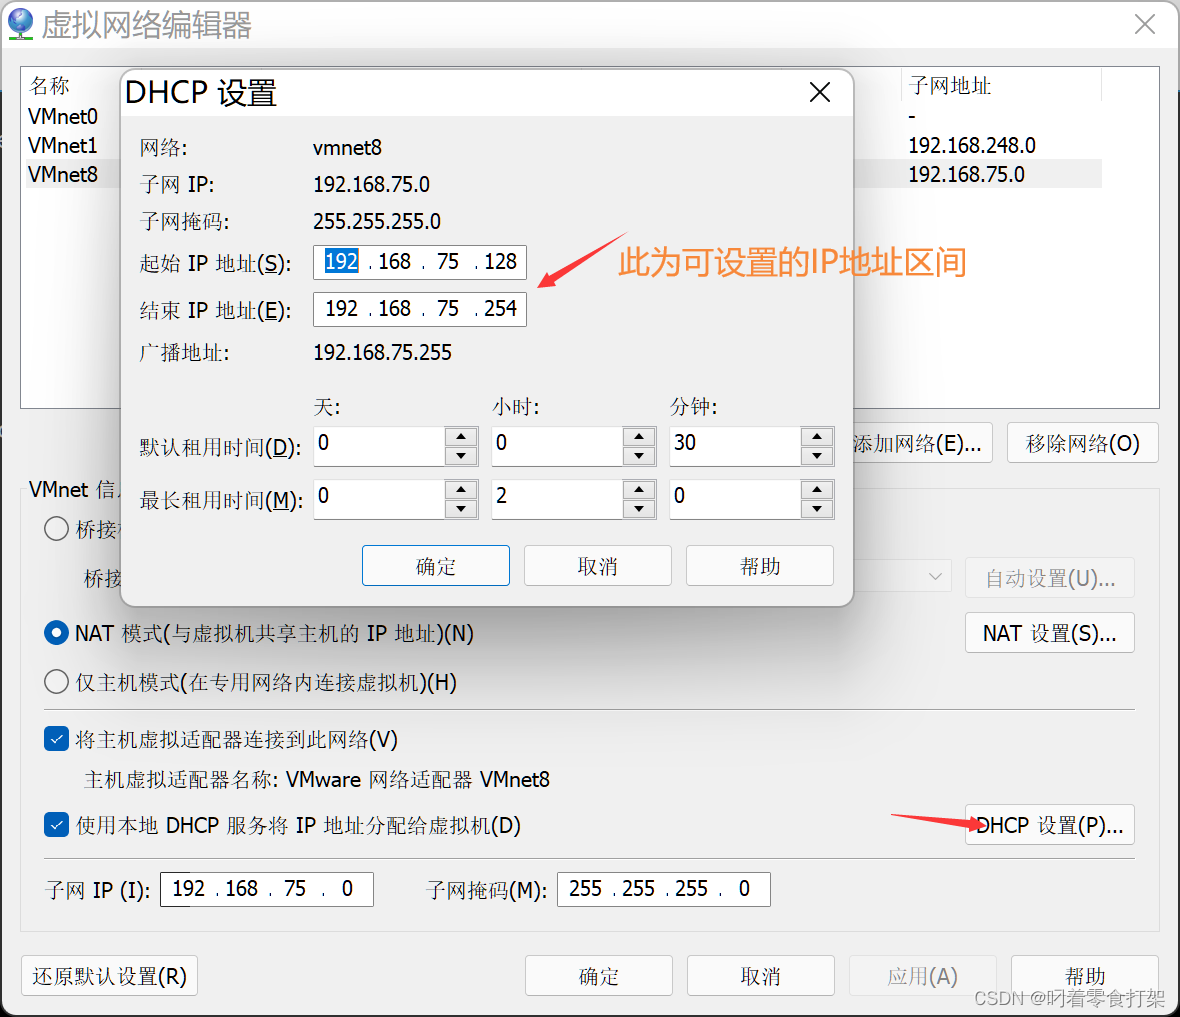The height and width of the screenshot is (1017, 1180).
Task: Enable 仅主机模式 networking option
Action: [x=56, y=682]
